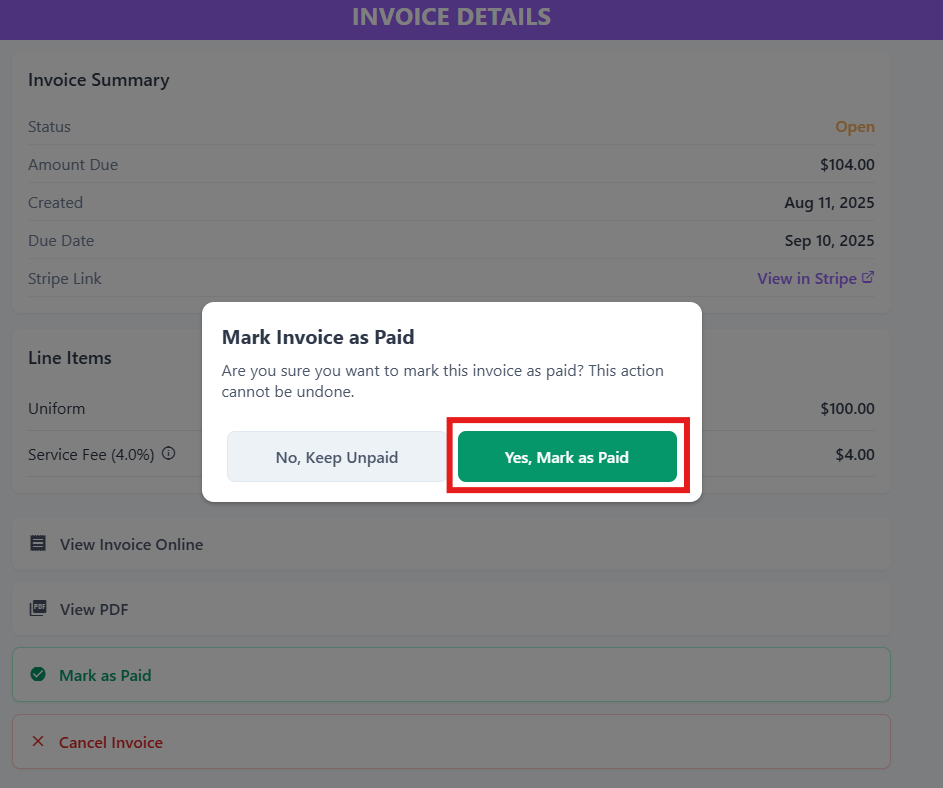Click the Service Fee (4.0%) label
Image resolution: width=943 pixels, height=788 pixels.
point(91,455)
